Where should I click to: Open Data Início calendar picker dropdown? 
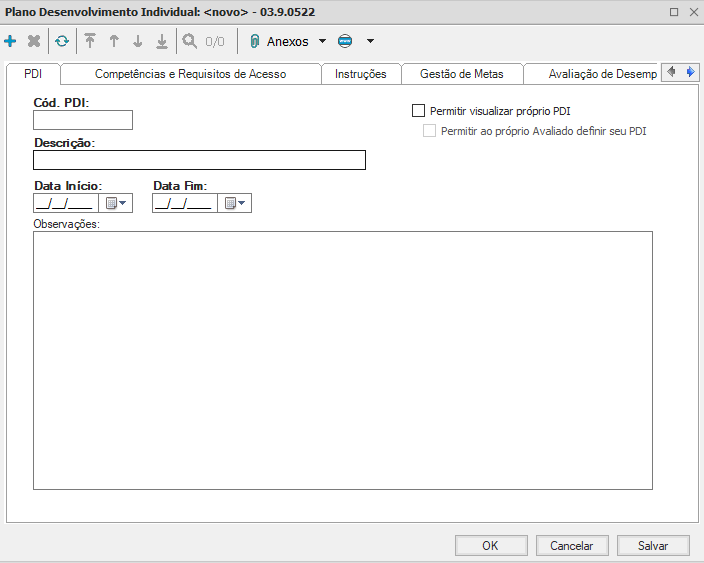[117, 203]
